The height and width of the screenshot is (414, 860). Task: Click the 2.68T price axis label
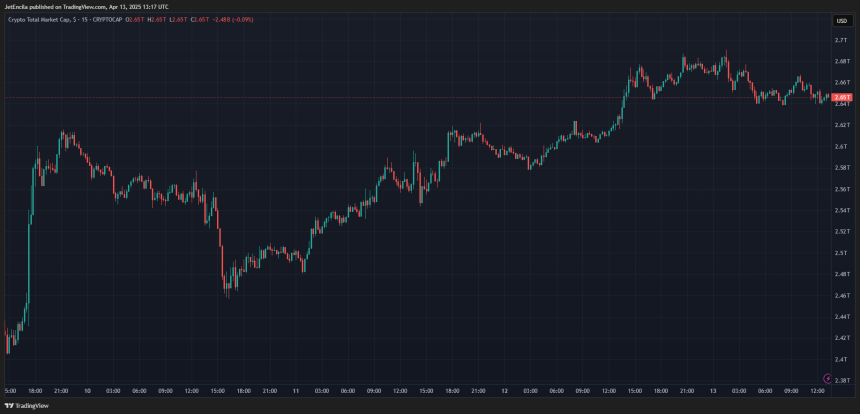click(841, 61)
